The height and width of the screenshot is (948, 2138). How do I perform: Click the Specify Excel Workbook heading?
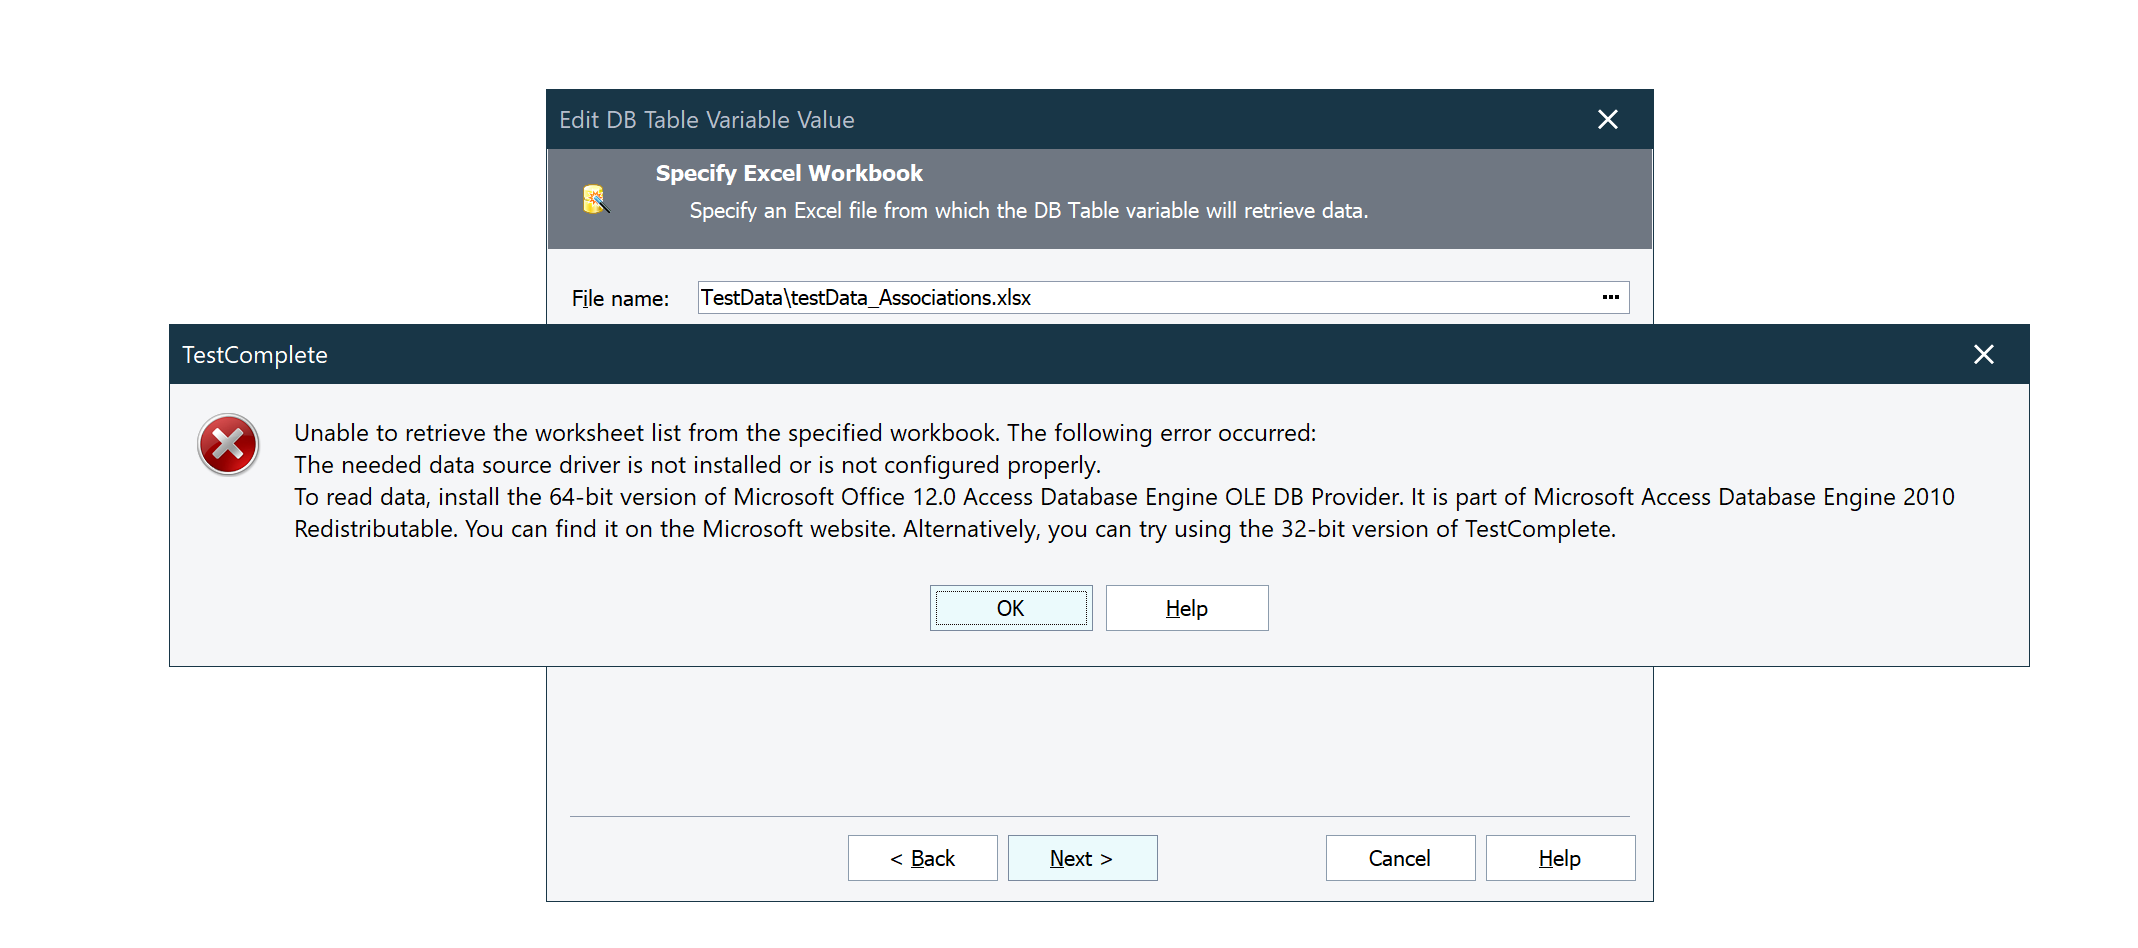click(788, 173)
